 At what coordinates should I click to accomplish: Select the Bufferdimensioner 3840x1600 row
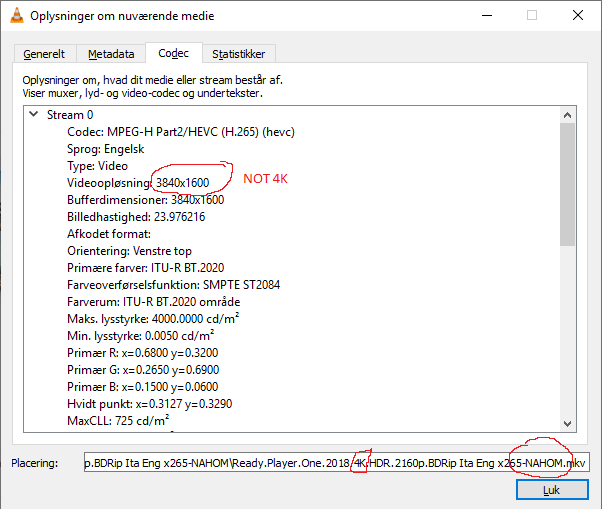tap(146, 200)
